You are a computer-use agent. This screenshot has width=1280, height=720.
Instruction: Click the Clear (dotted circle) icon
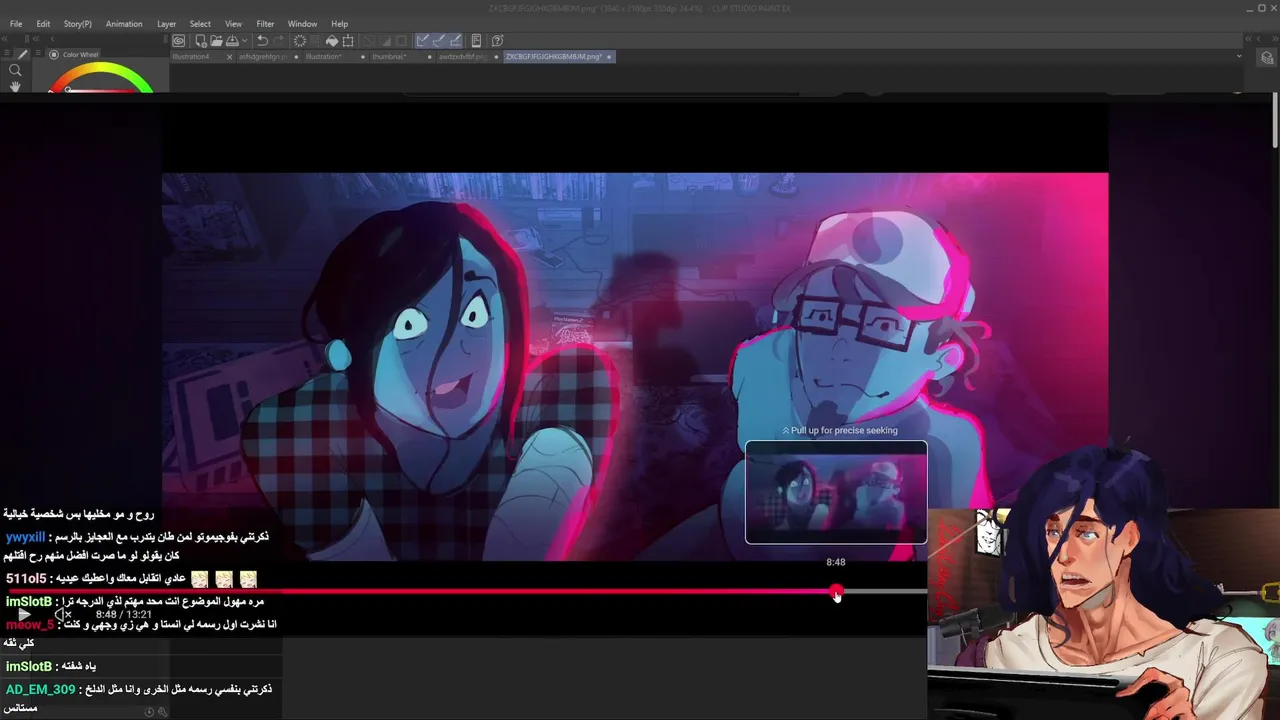coord(299,41)
